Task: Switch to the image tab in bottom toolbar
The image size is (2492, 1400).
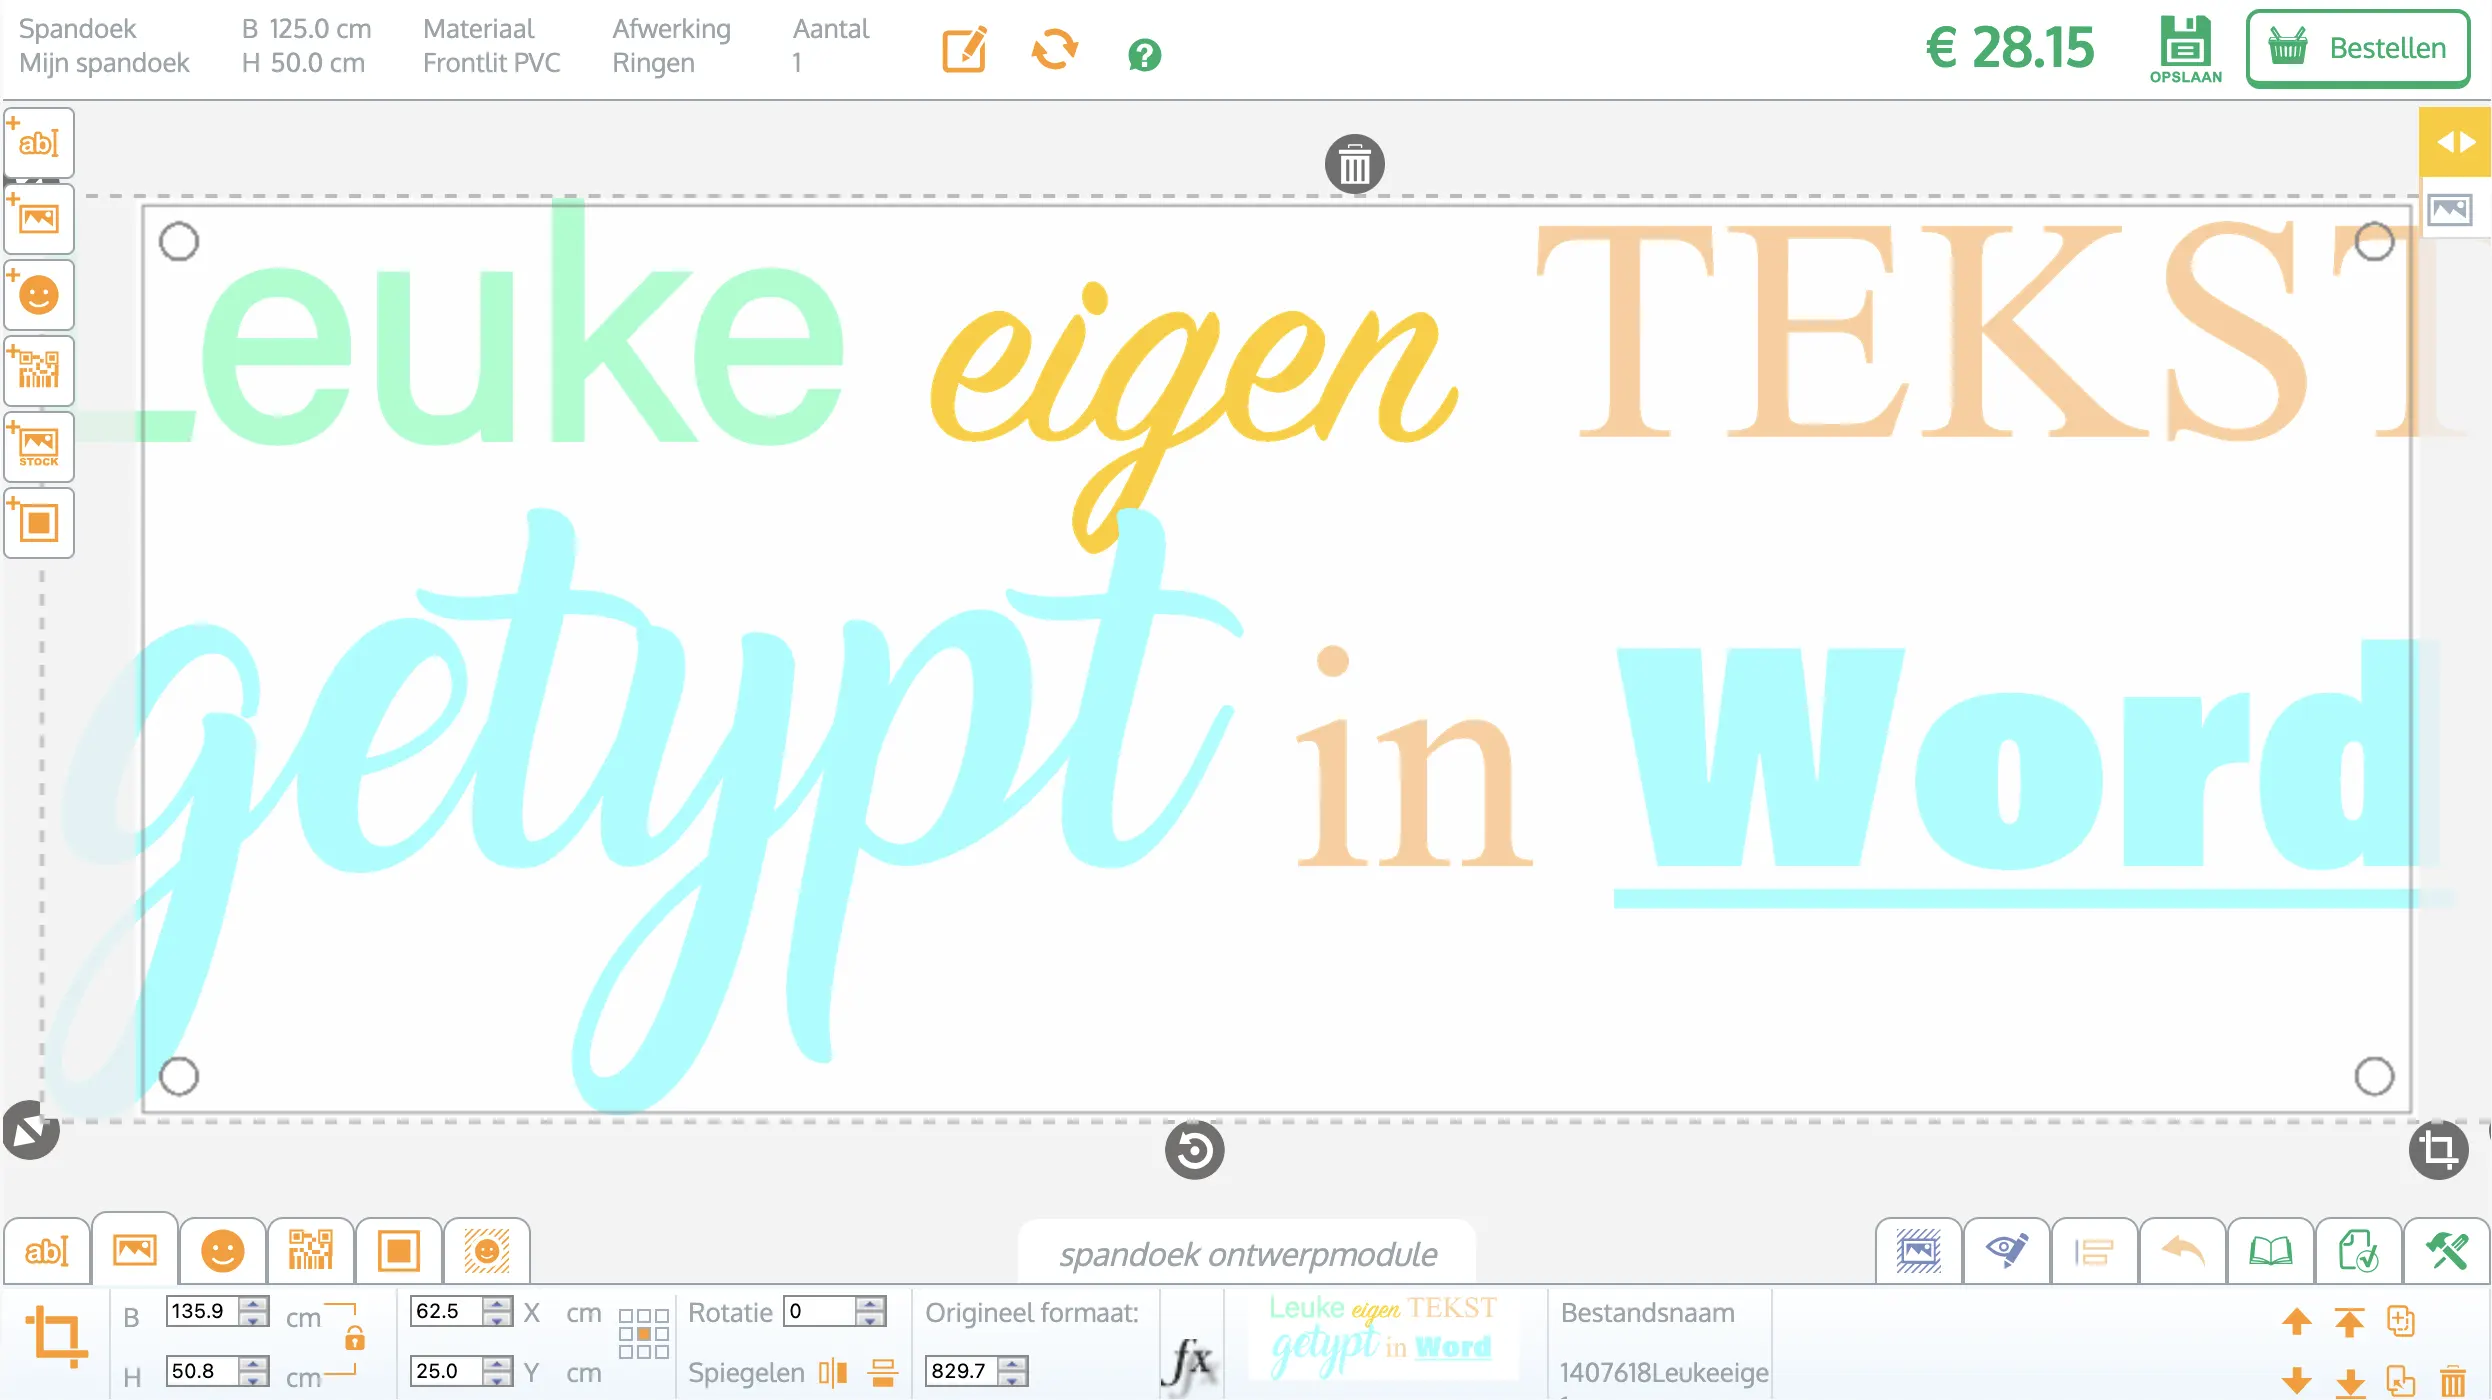Action: tap(135, 1250)
